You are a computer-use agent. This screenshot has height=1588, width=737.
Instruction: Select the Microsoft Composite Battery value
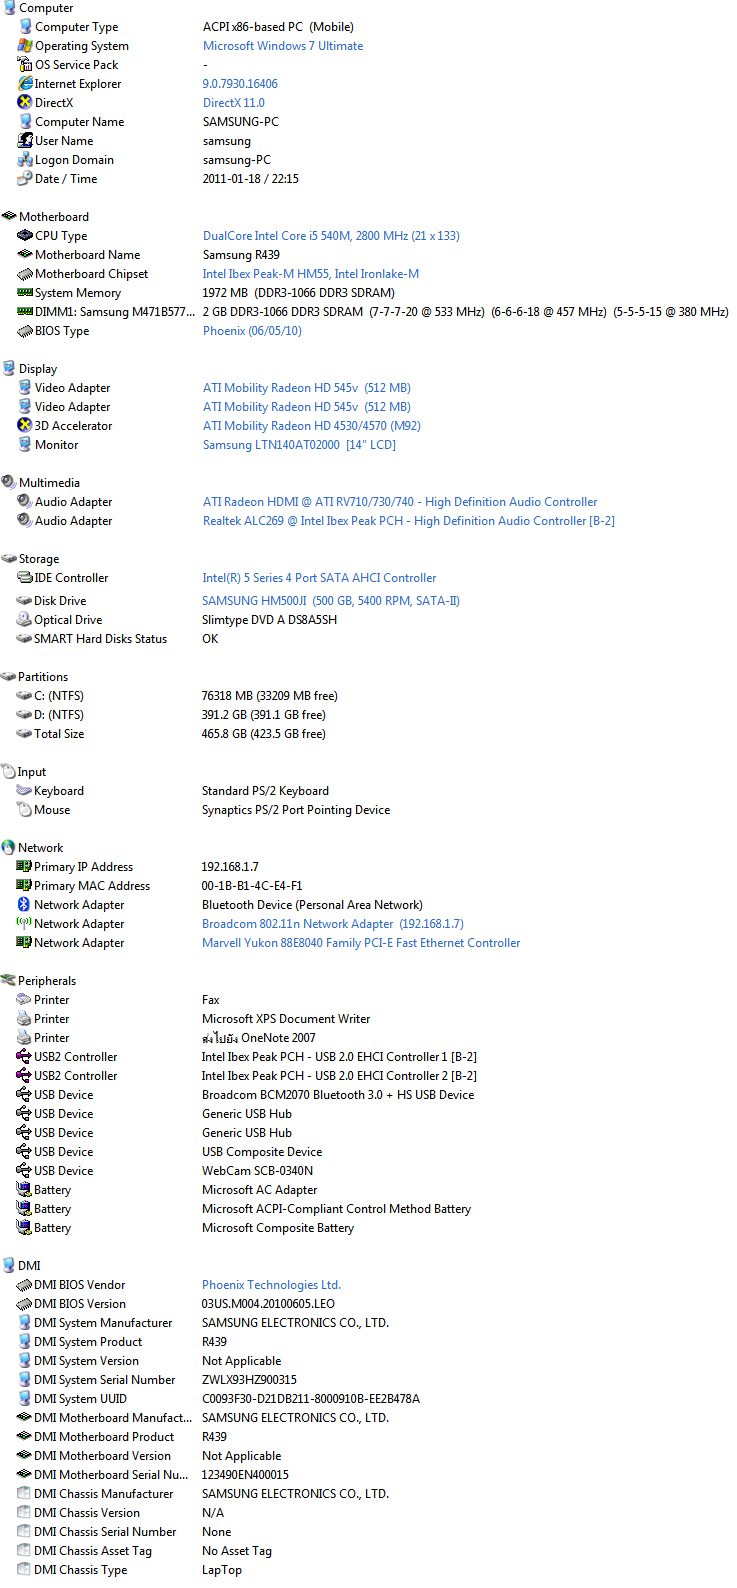coord(278,1228)
